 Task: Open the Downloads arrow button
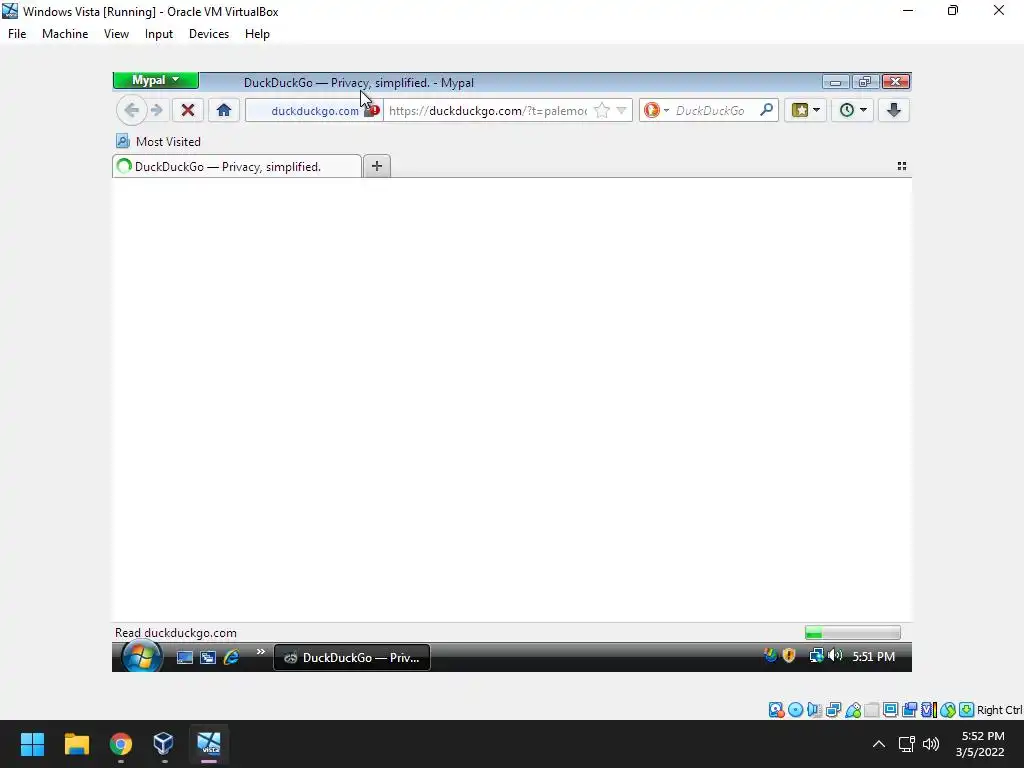894,110
